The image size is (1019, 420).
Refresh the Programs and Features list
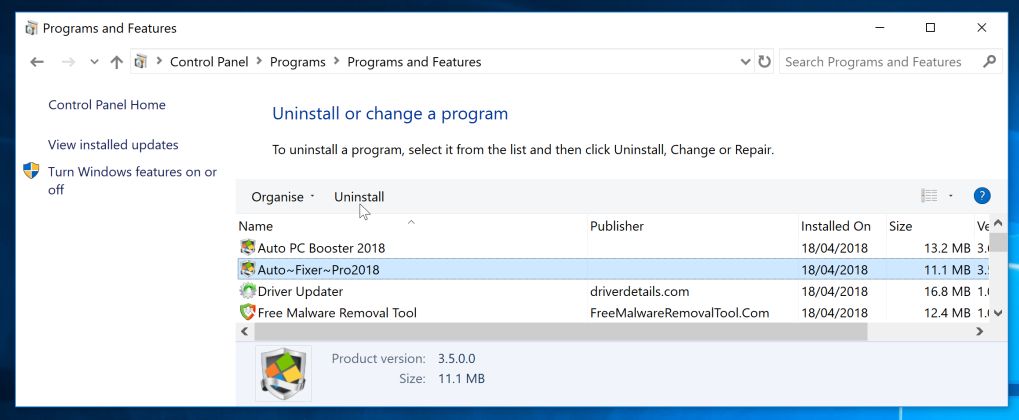(764, 62)
